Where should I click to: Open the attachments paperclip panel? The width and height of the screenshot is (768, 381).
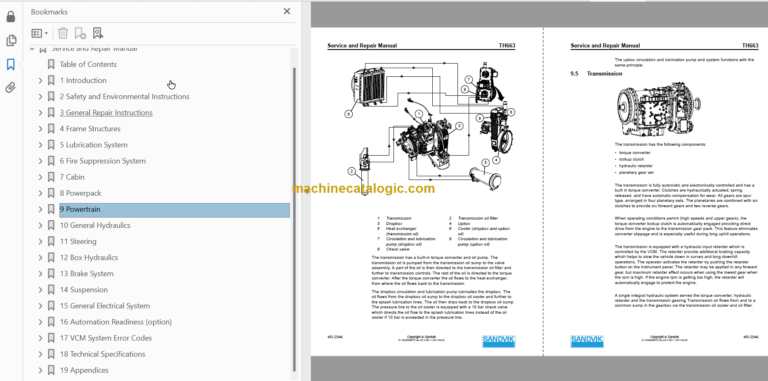point(10,88)
